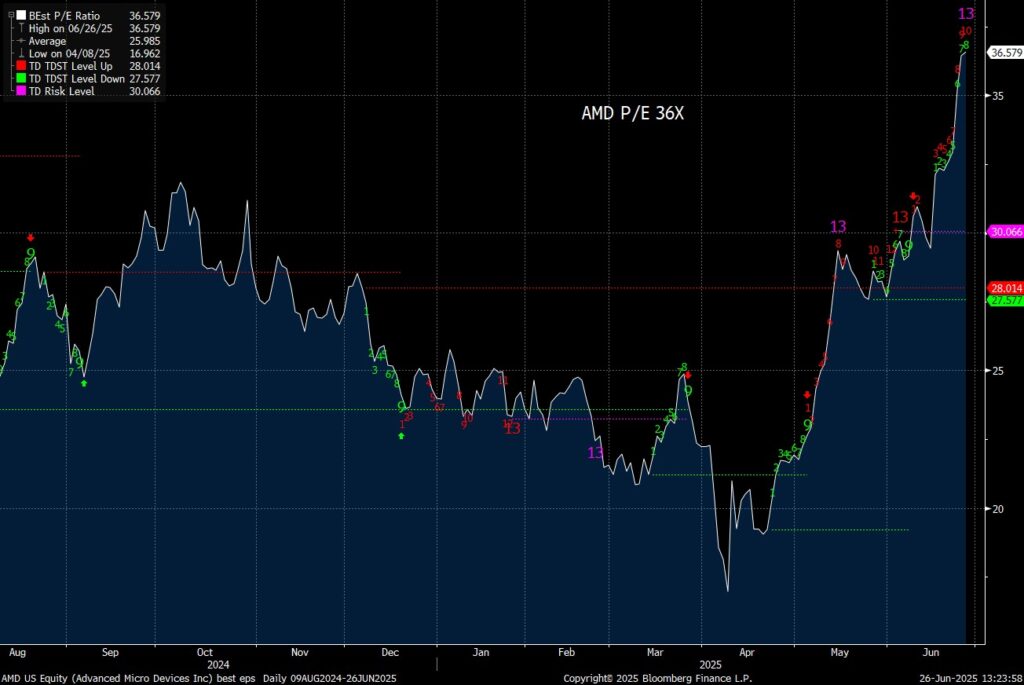
Task: Select the 'BEst P/E Ratio' legend label
Action: 64,15
